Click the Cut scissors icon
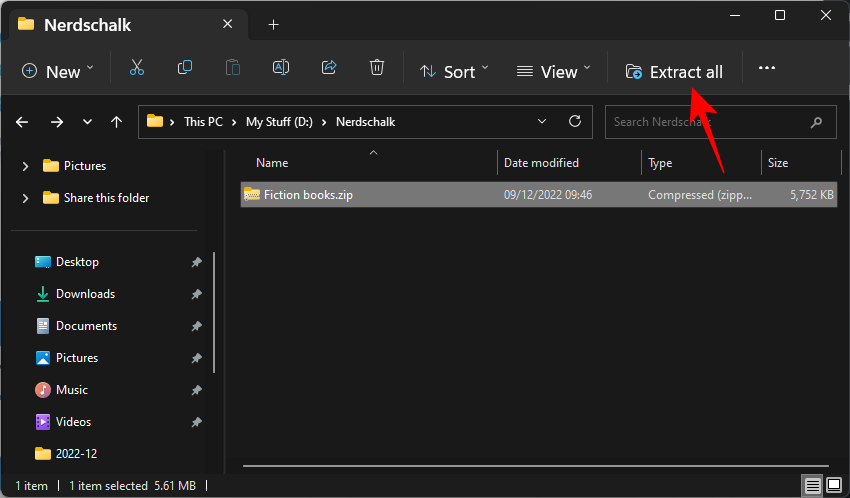850x498 pixels. point(137,69)
